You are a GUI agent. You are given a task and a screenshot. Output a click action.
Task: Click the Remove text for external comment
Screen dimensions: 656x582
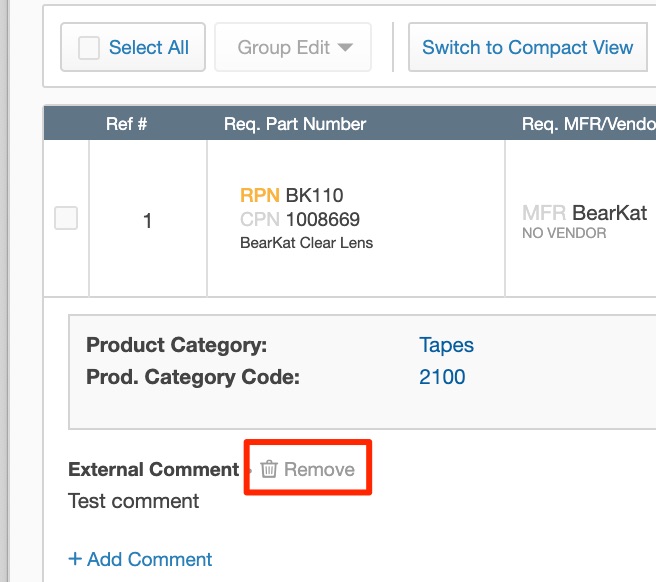click(x=319, y=469)
